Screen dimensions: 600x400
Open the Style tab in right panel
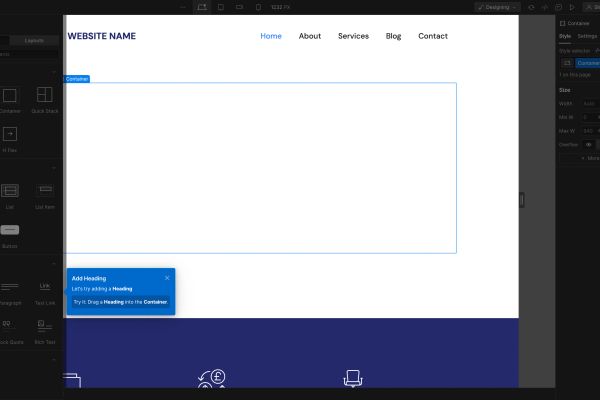coord(565,36)
